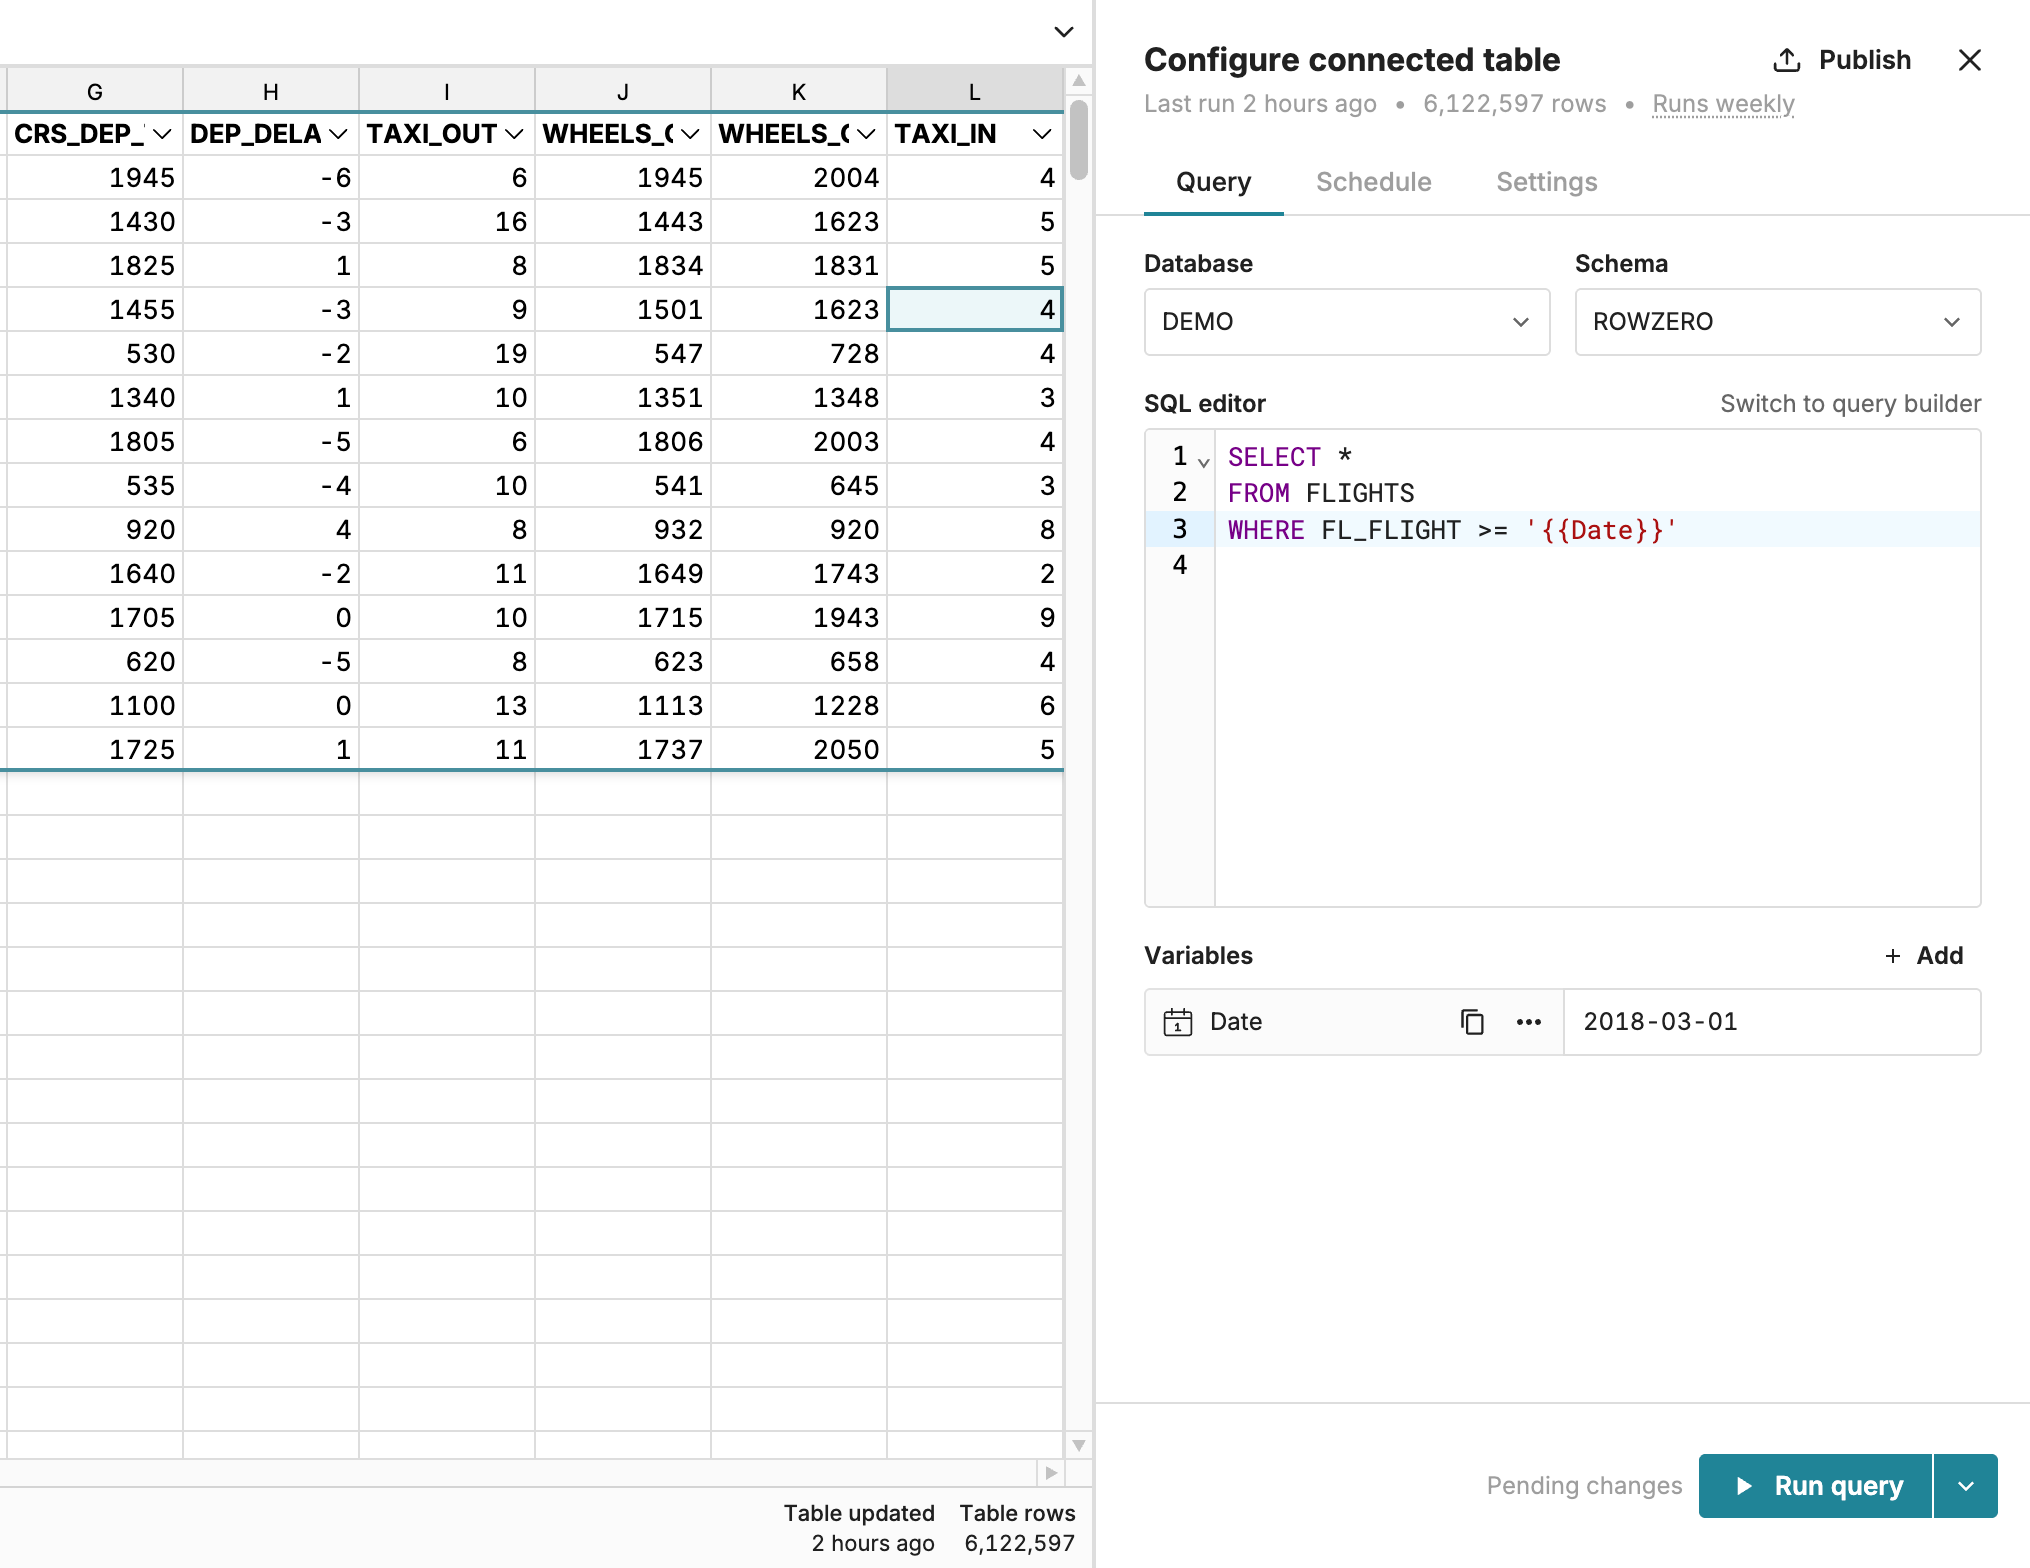Click the Runs weekly link
This screenshot has width=2030, height=1568.
(x=1723, y=104)
